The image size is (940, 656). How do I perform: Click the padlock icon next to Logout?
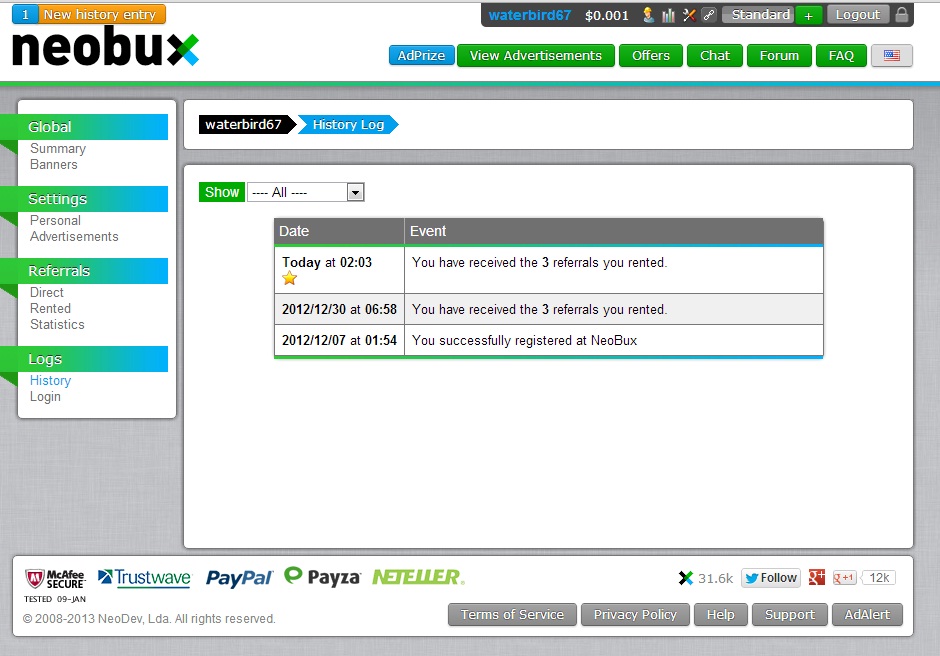coord(902,14)
